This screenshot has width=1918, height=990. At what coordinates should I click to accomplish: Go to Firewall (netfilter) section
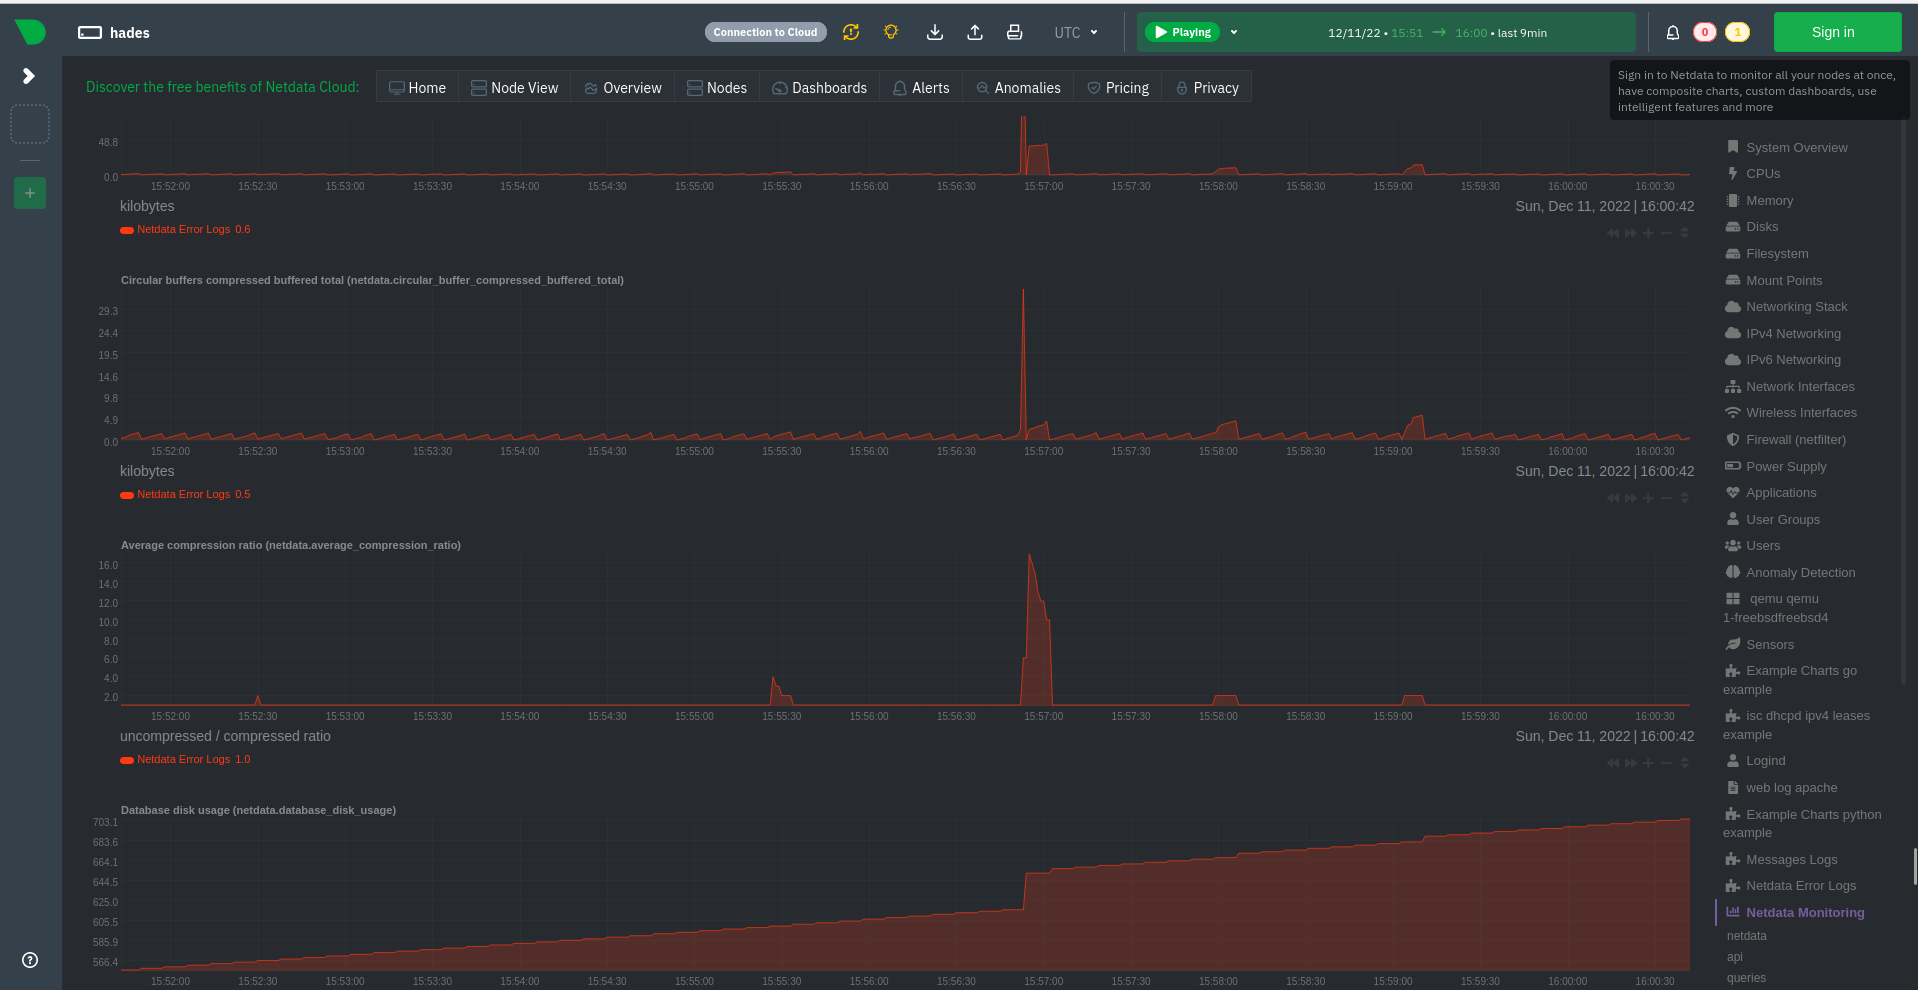click(x=1786, y=439)
